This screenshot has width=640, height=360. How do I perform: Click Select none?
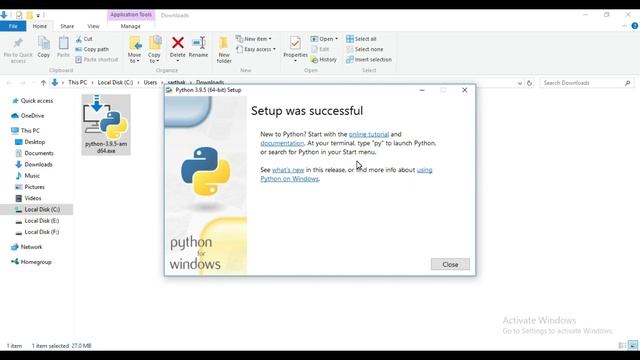click(x=364, y=49)
